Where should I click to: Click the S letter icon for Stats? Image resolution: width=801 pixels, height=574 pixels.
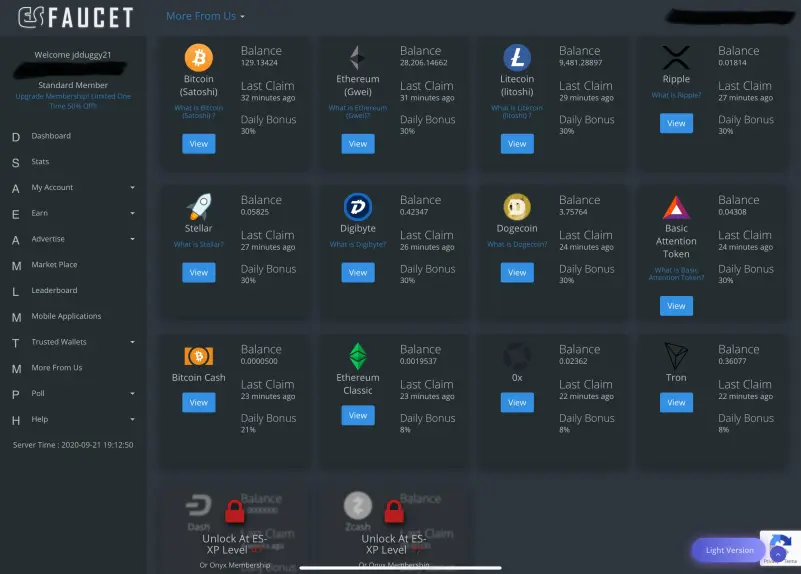tap(16, 163)
